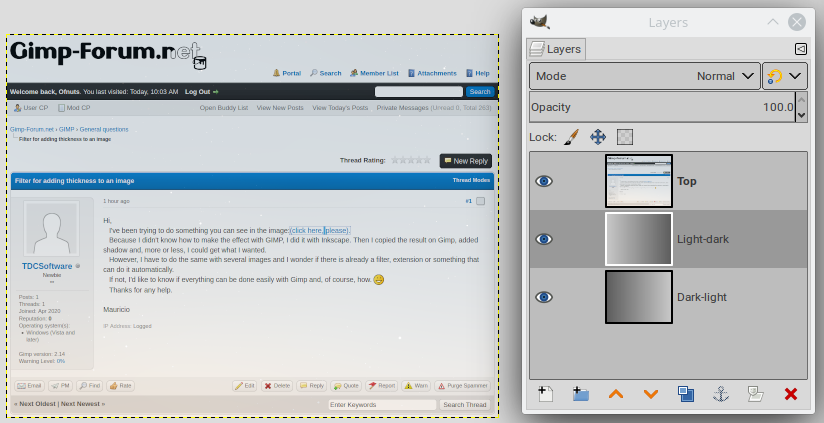Click the New Reply button

pos(466,161)
